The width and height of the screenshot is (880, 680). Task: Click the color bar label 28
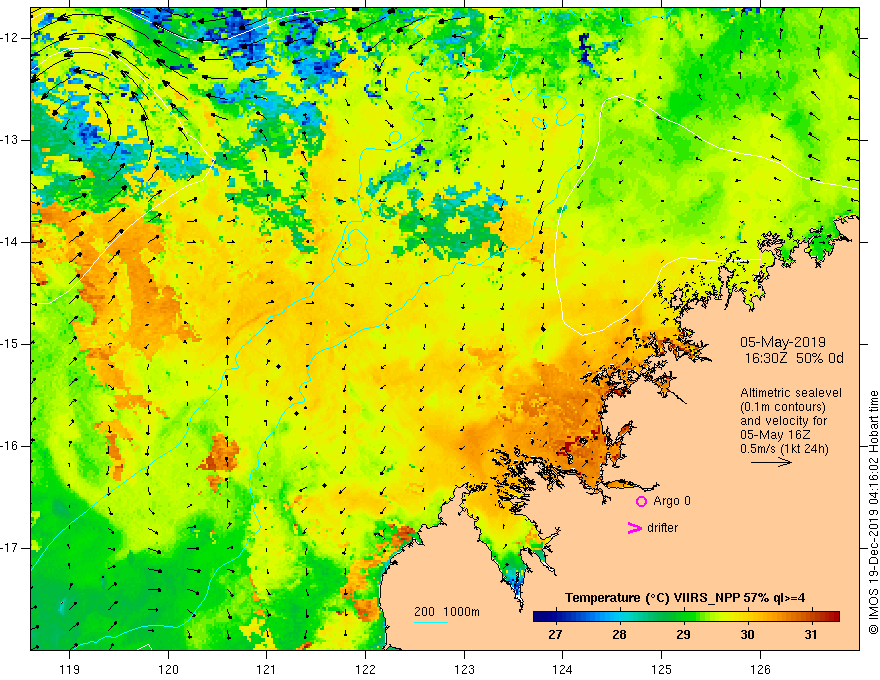(619, 635)
